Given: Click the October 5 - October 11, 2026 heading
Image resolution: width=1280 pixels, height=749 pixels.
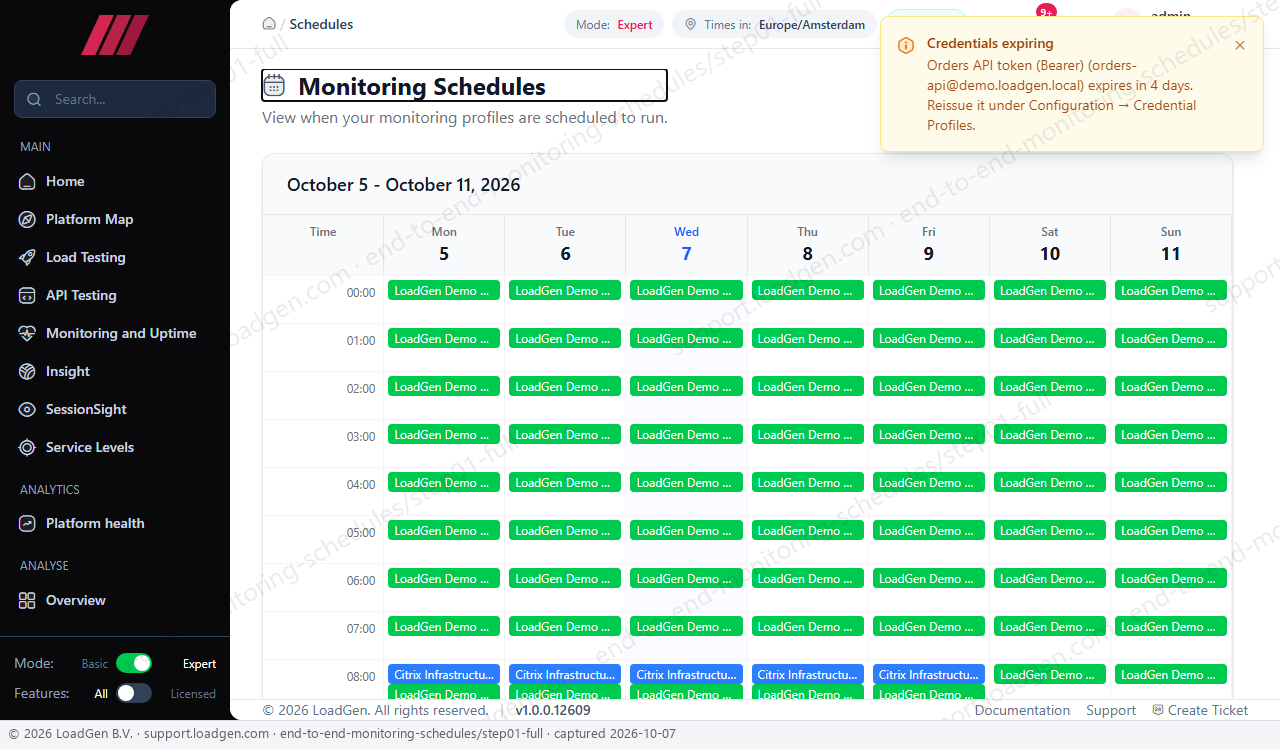Looking at the screenshot, I should point(404,184).
